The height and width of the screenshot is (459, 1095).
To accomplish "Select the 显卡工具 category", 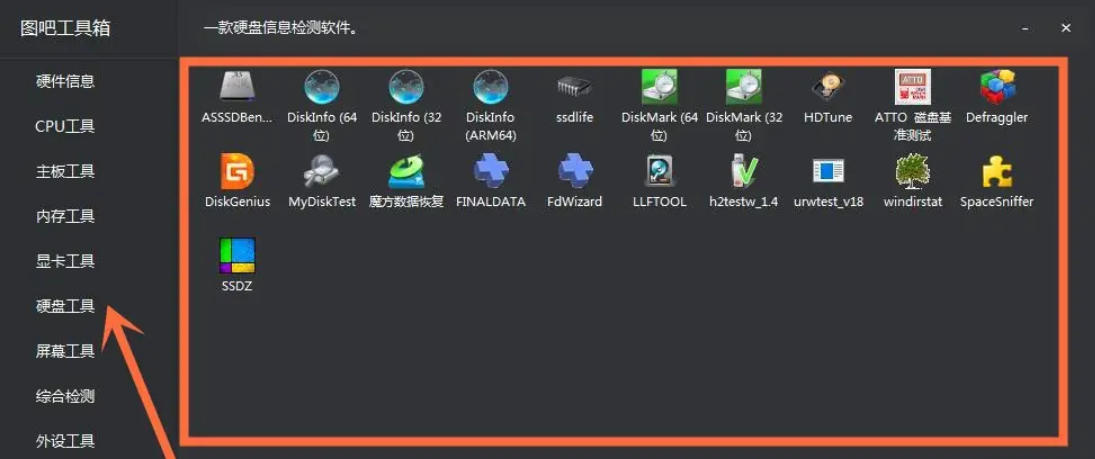I will [x=65, y=261].
